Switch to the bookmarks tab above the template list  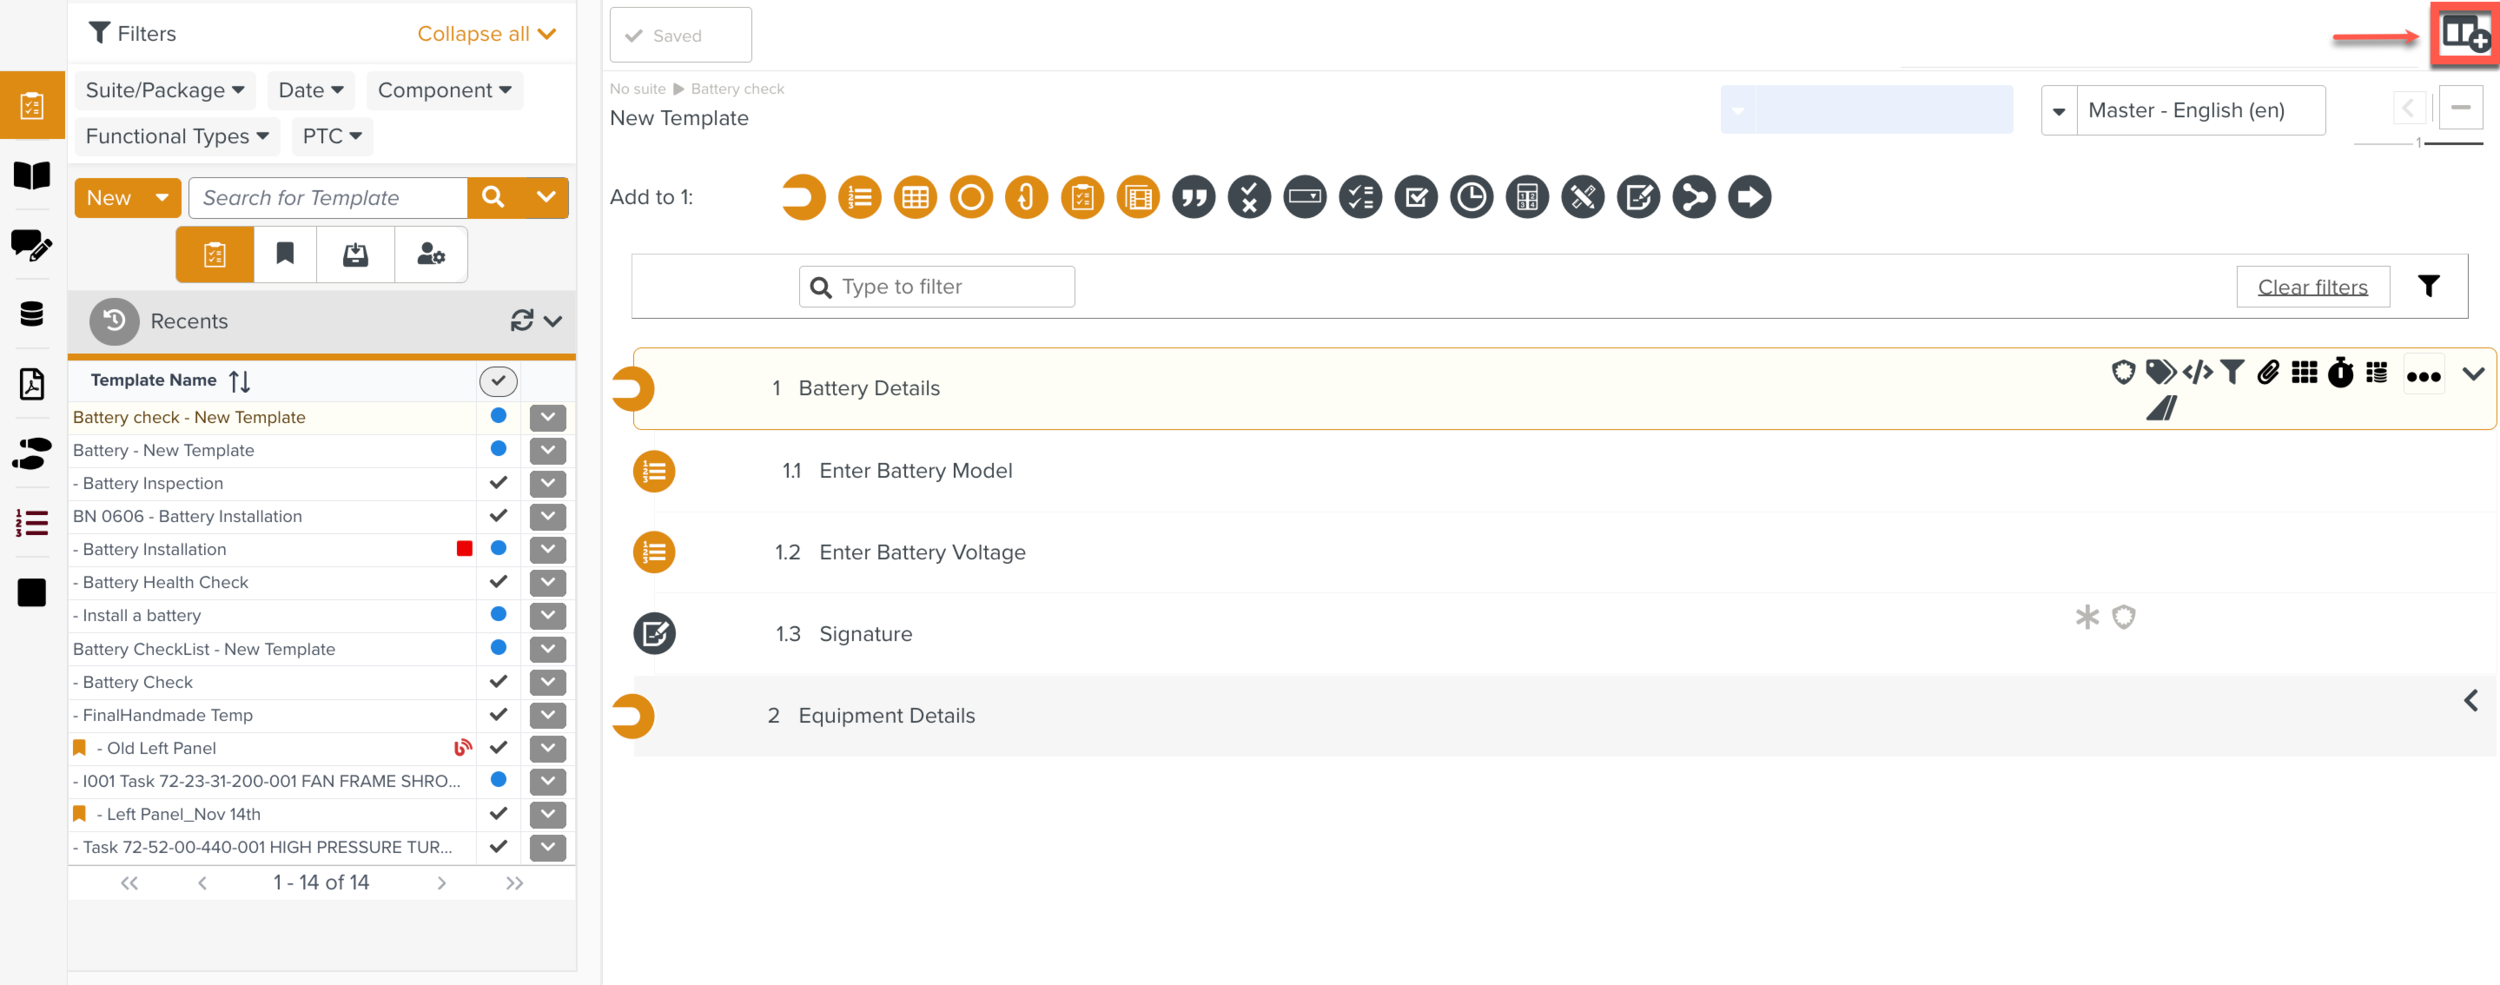click(x=285, y=254)
